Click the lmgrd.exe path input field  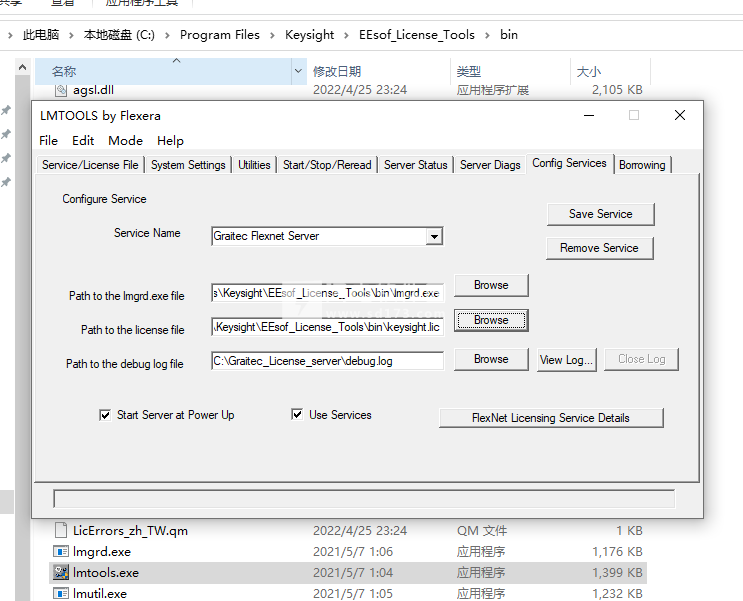pyautogui.click(x=327, y=293)
